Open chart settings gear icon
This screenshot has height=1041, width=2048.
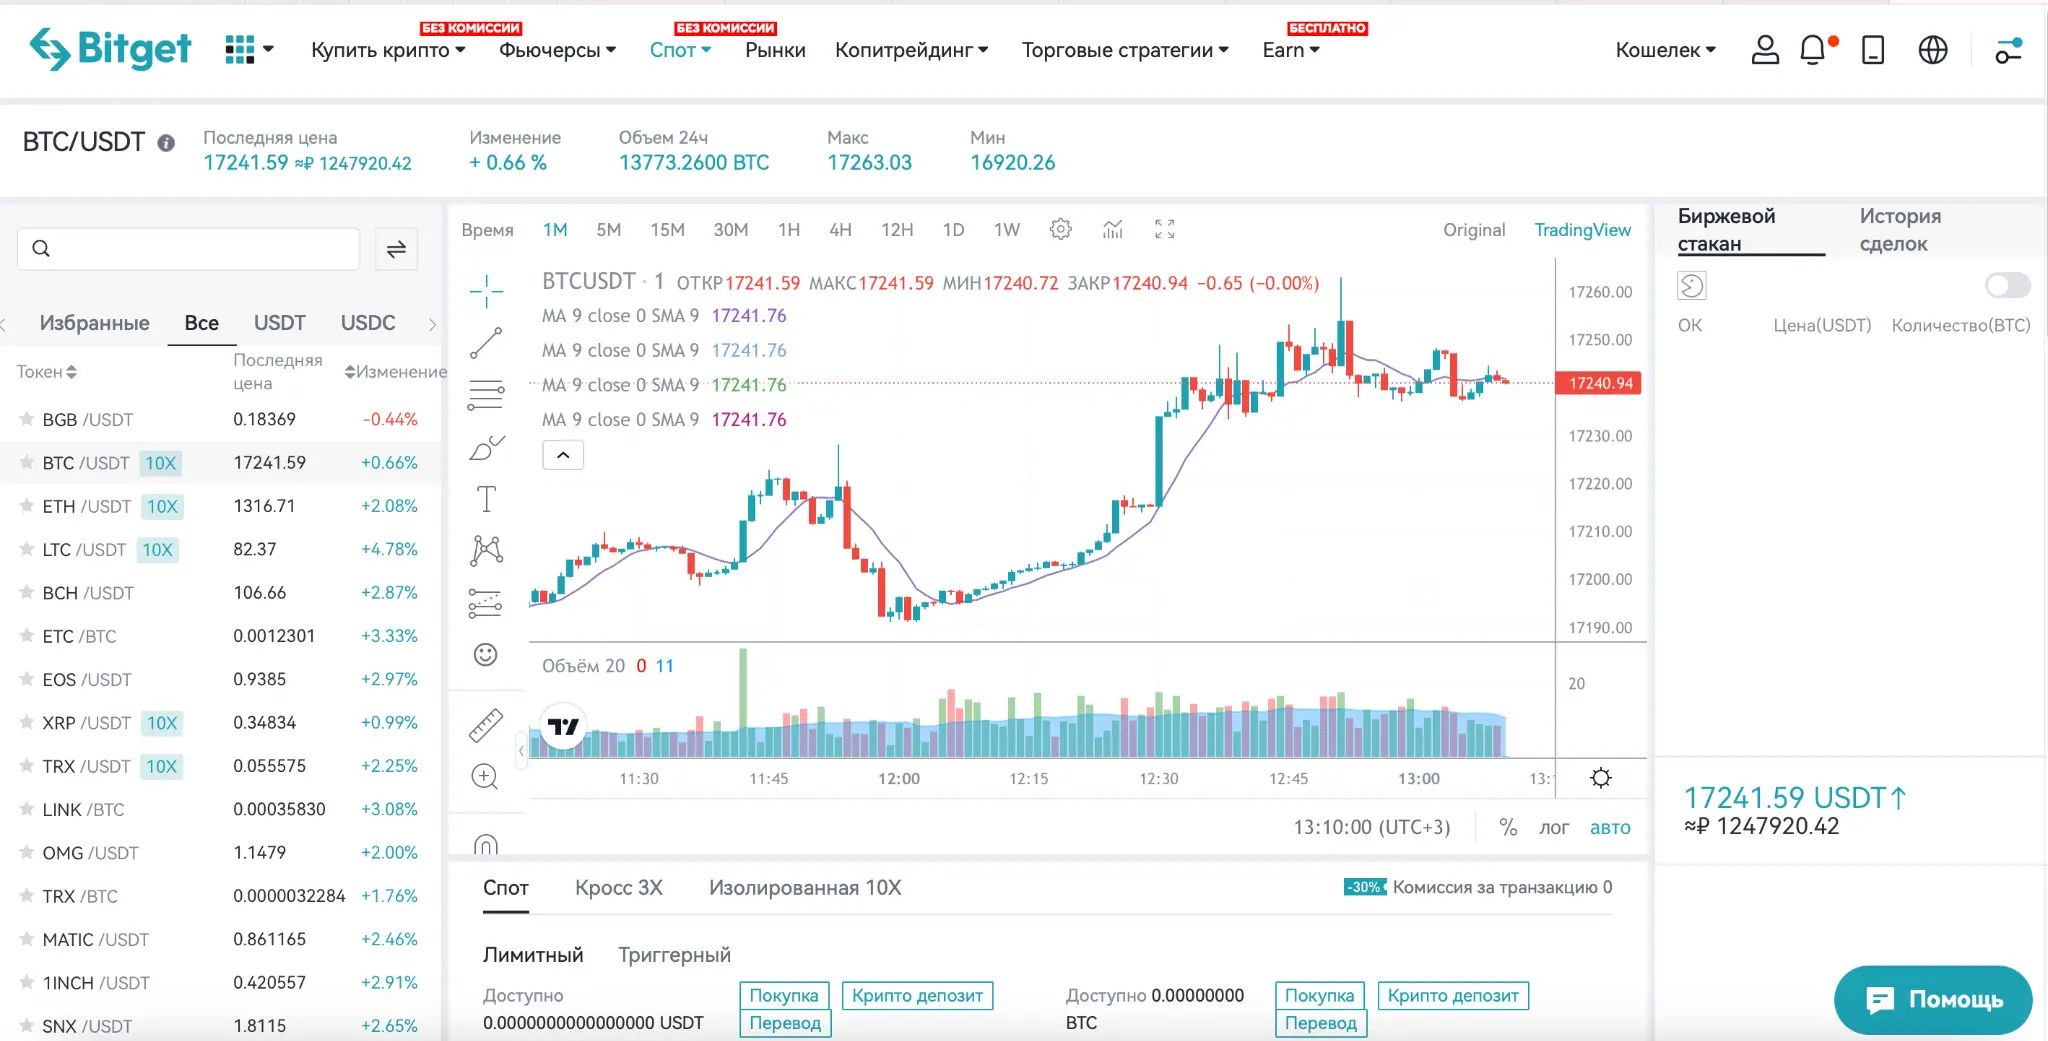pyautogui.click(x=1060, y=229)
